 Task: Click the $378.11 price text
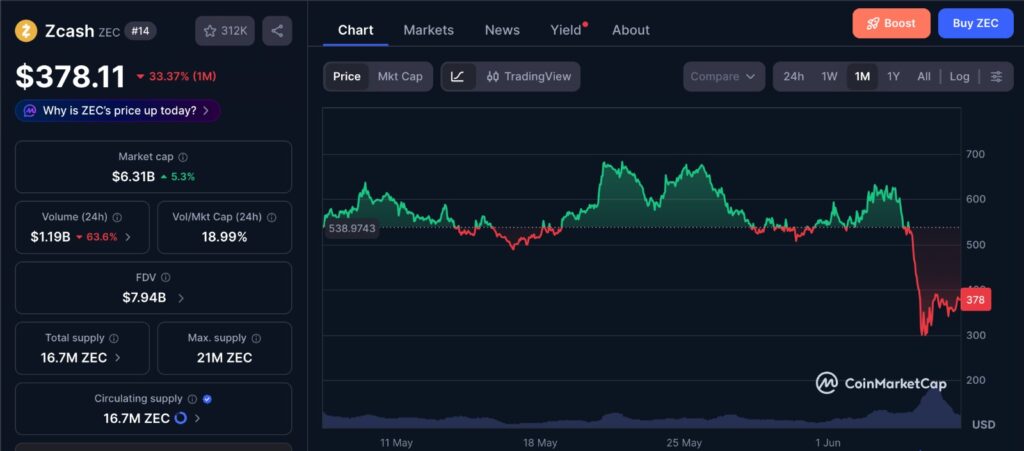pyautogui.click(x=71, y=76)
